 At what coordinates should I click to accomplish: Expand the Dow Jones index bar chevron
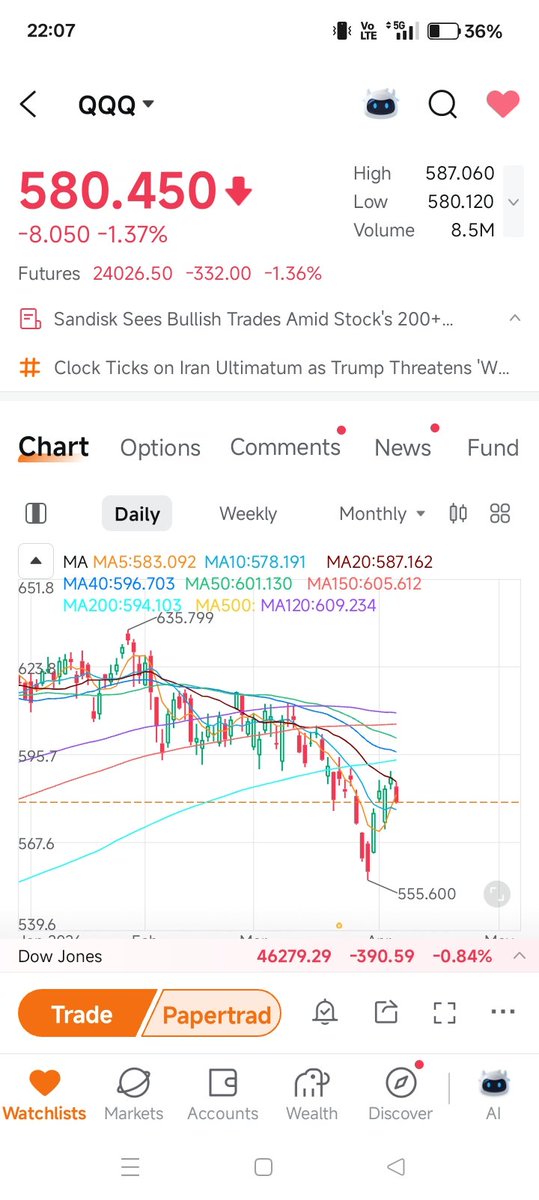coord(519,956)
